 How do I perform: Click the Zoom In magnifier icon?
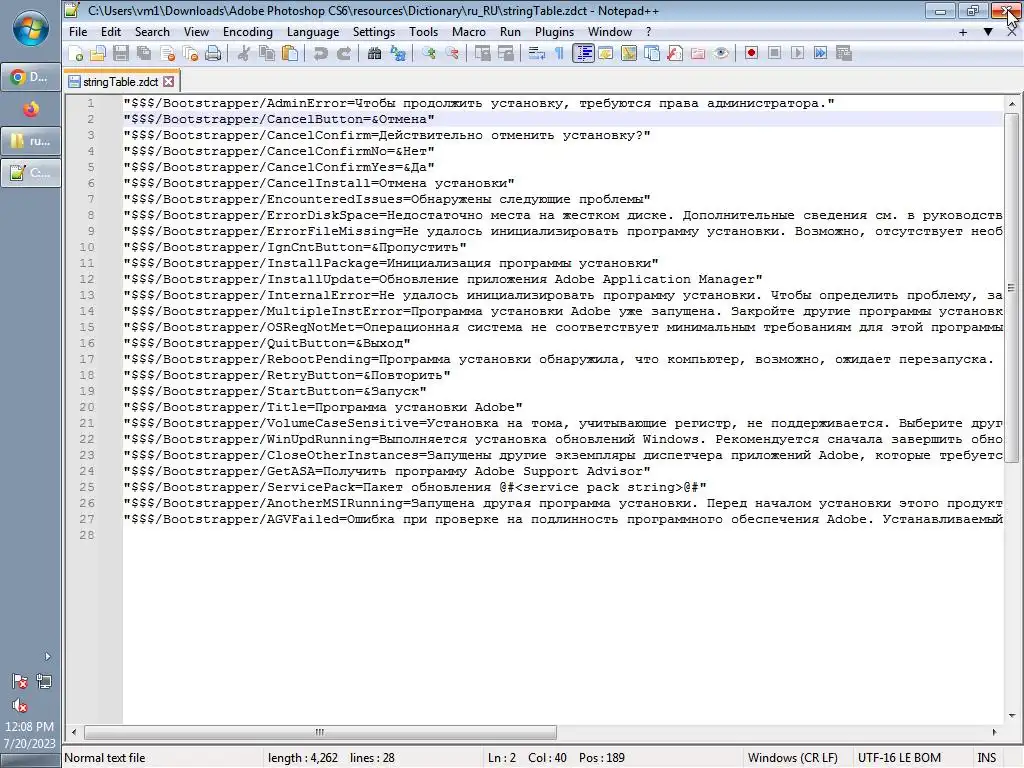point(428,54)
